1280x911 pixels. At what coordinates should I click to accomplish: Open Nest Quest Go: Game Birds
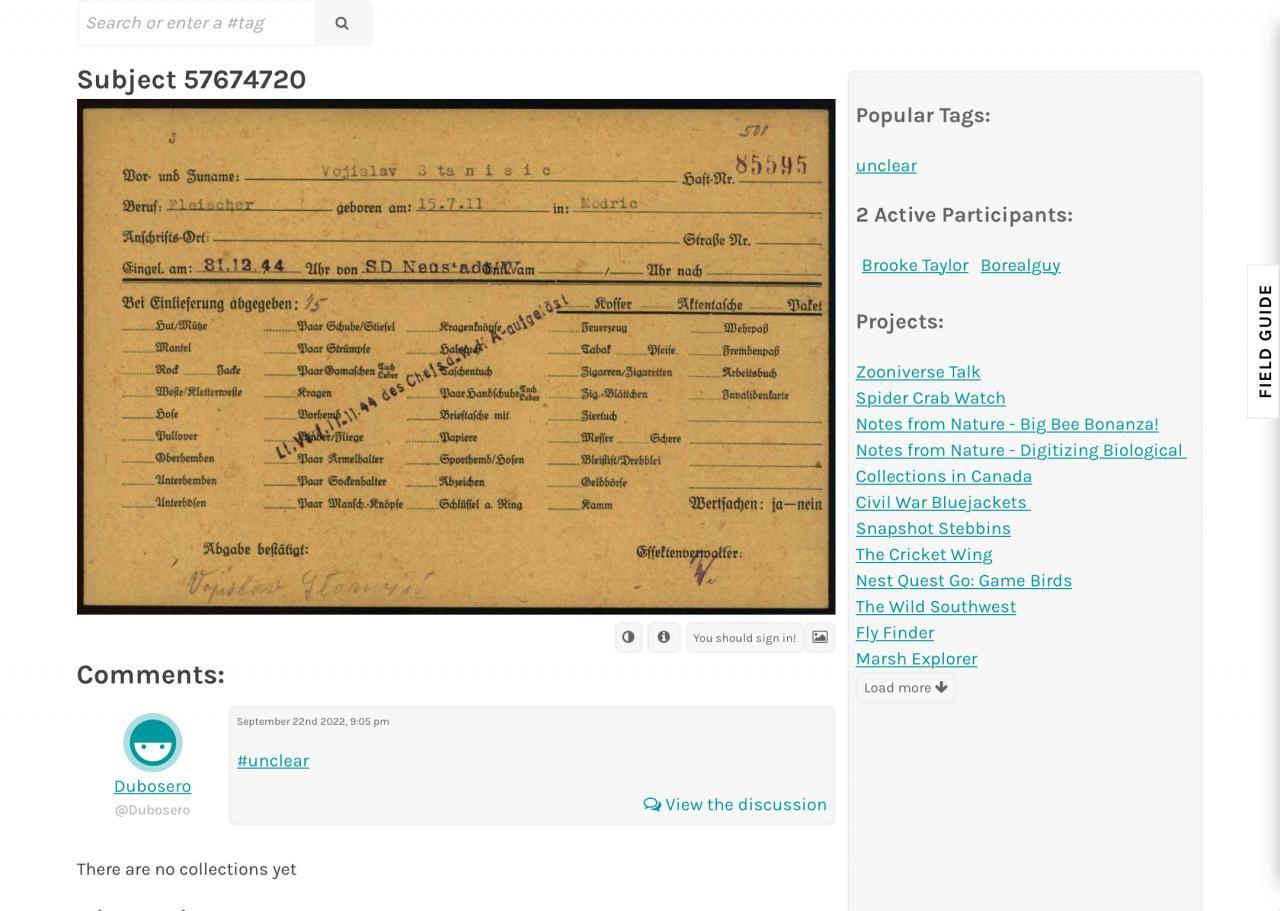point(964,580)
